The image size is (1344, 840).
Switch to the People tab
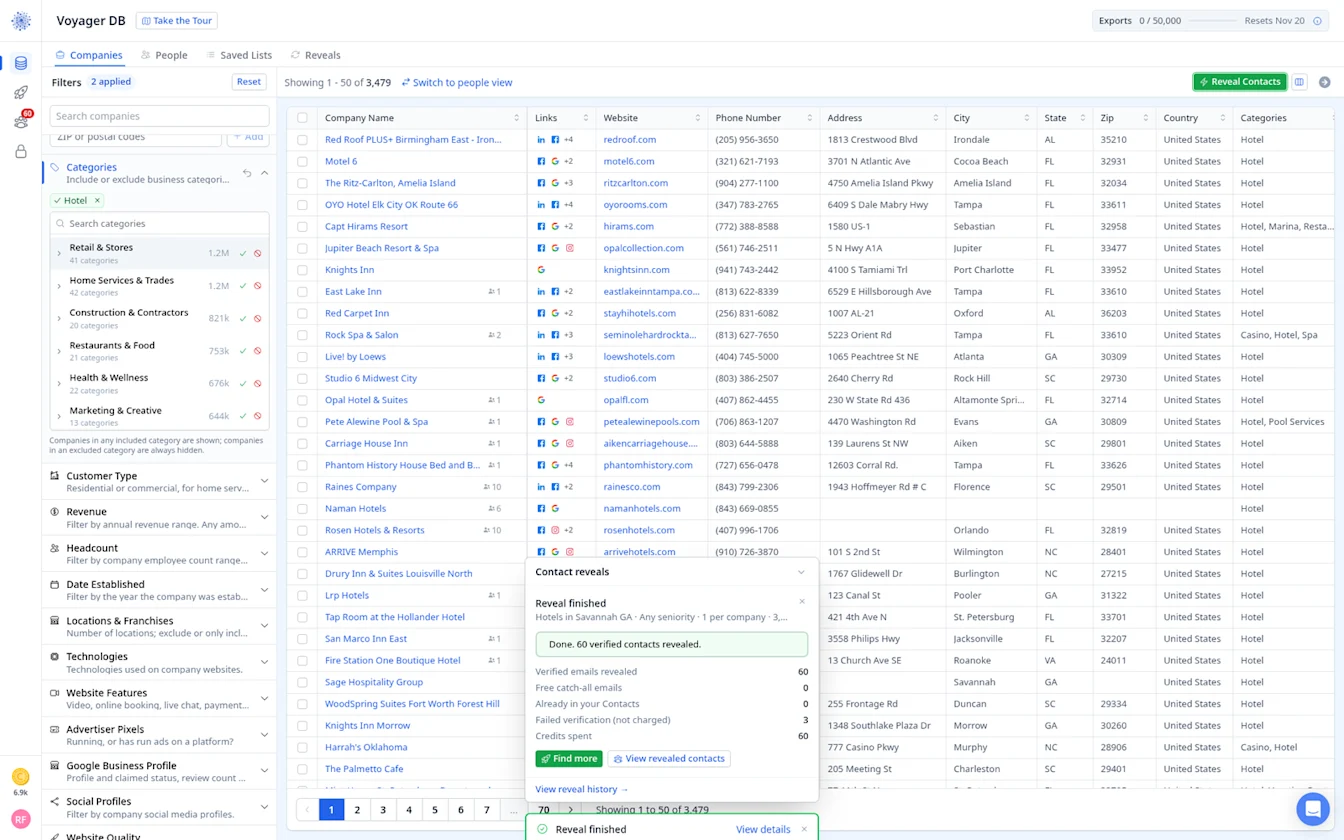[x=164, y=55]
